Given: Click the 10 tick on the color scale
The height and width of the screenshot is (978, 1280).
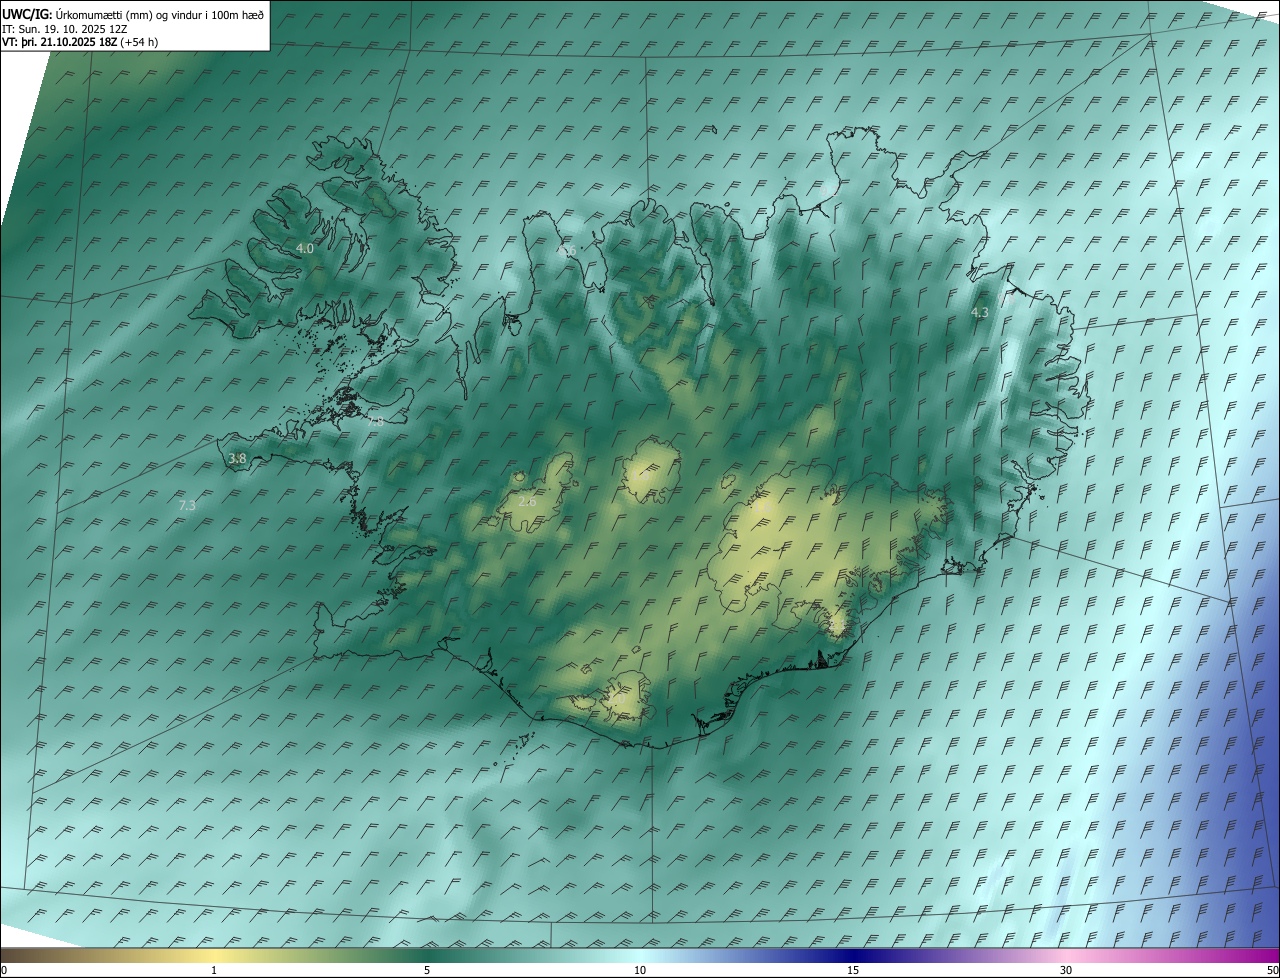Looking at the screenshot, I should coord(640,970).
